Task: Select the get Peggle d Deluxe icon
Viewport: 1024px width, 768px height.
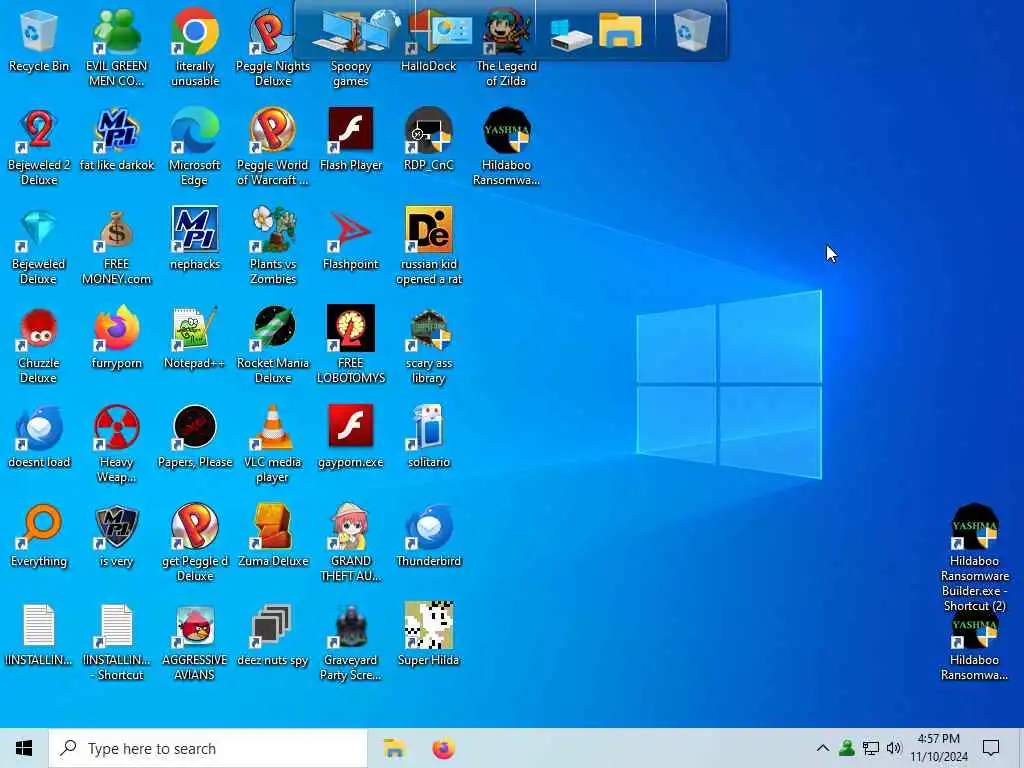Action: 195,543
